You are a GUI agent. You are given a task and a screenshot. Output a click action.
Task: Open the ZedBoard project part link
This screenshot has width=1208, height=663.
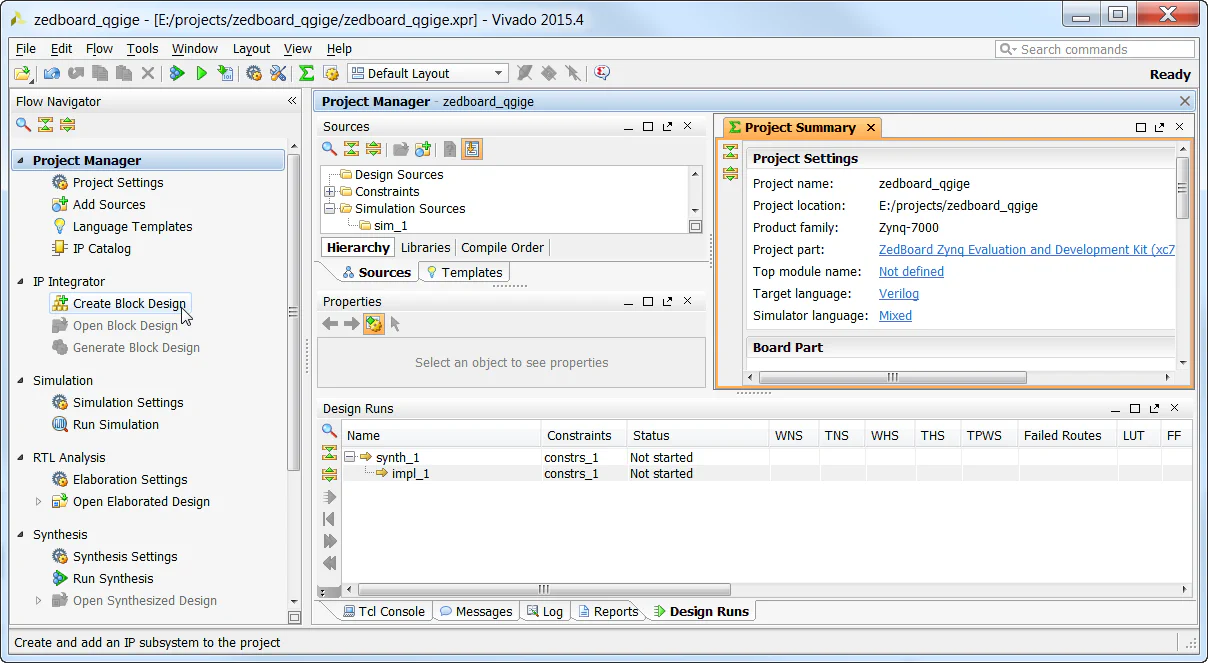(x=1026, y=249)
